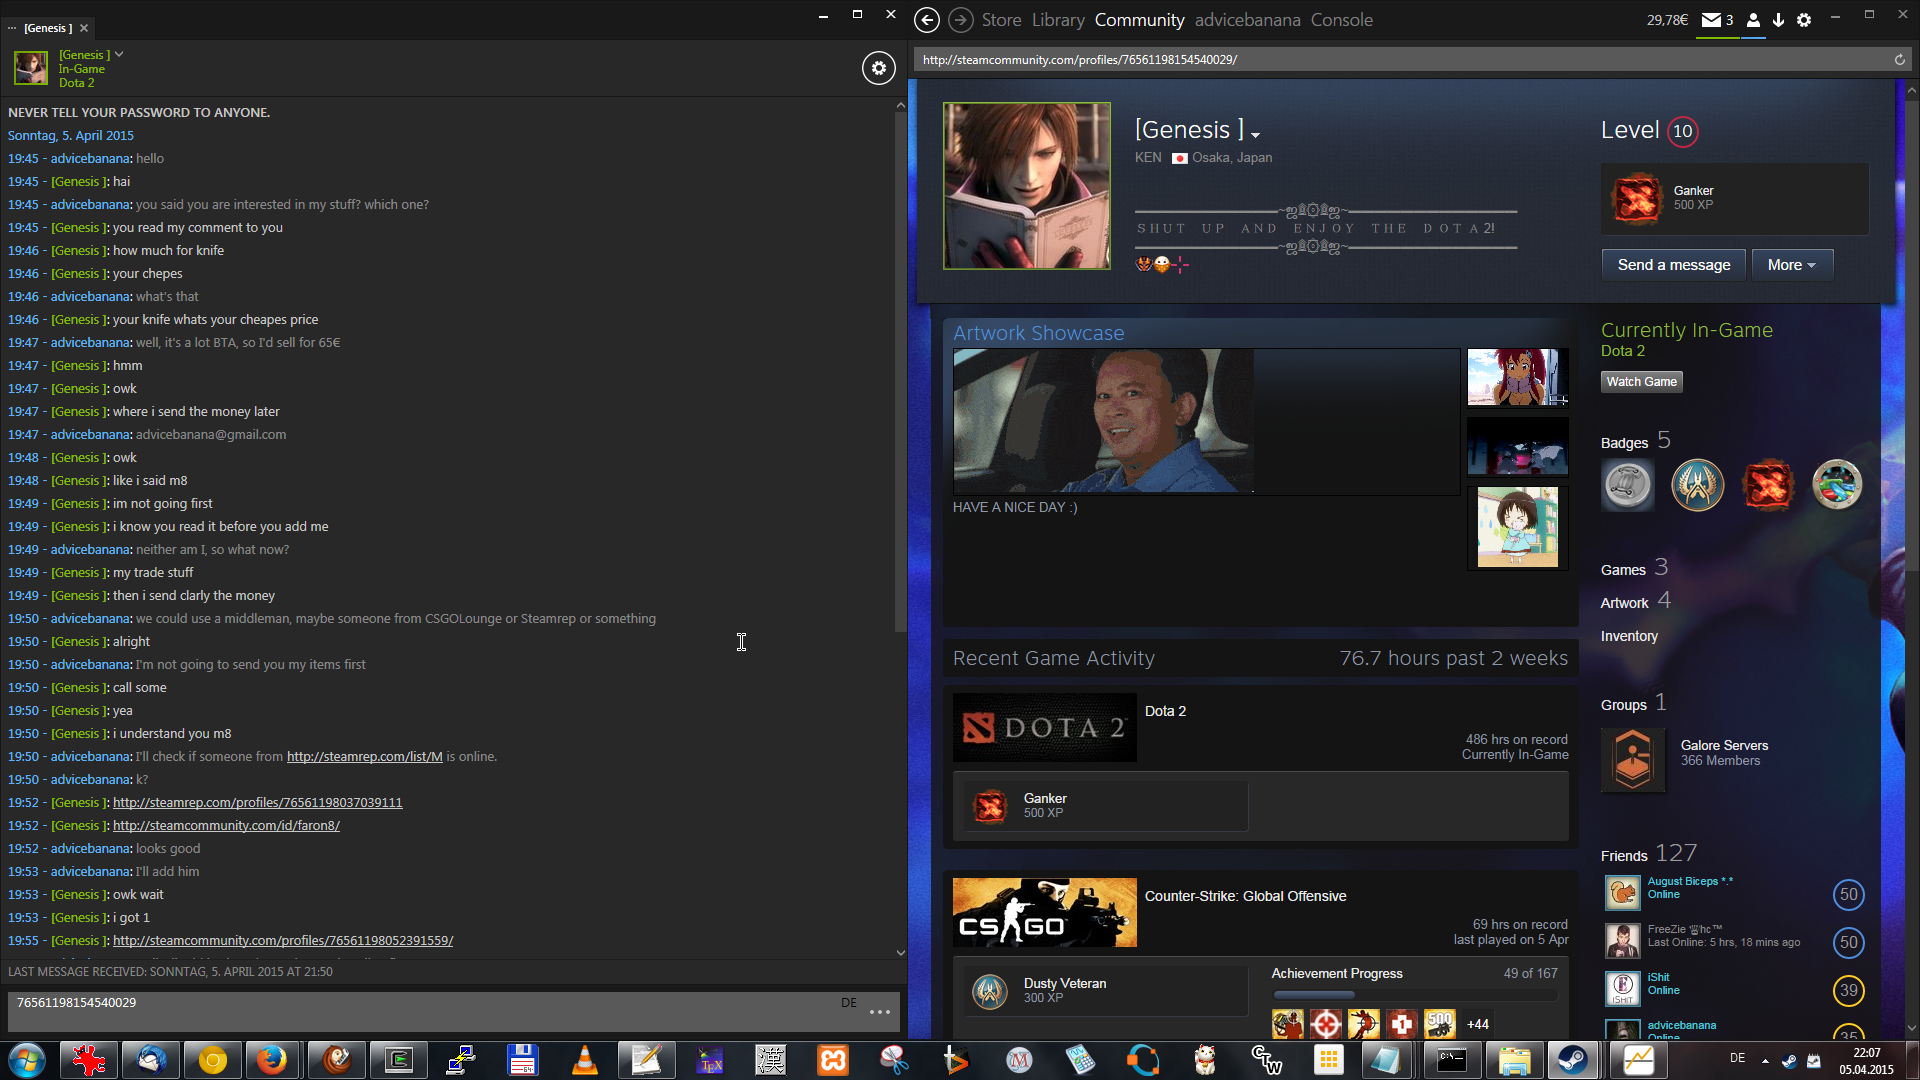Open the DE keyboard language selector in taskbar
The image size is (1920, 1080).
point(1738,1058)
